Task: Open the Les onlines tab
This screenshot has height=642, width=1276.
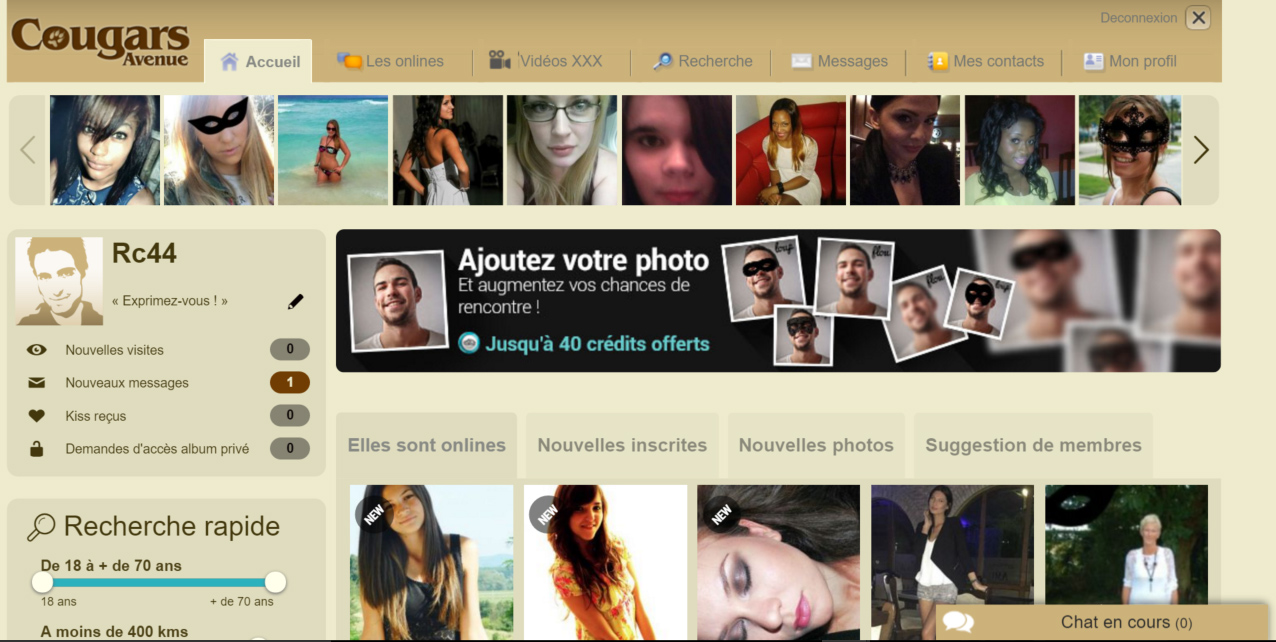Action: point(391,61)
